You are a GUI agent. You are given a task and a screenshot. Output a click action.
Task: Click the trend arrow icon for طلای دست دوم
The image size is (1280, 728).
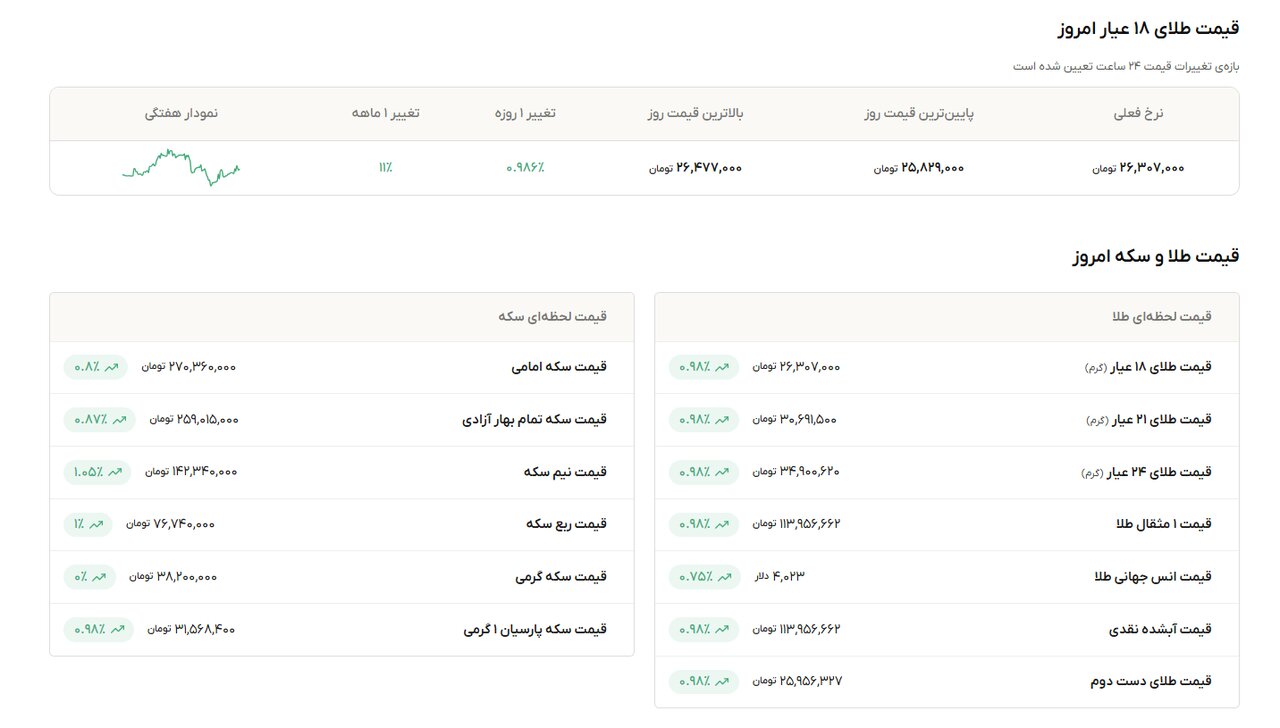pyautogui.click(x=722, y=682)
